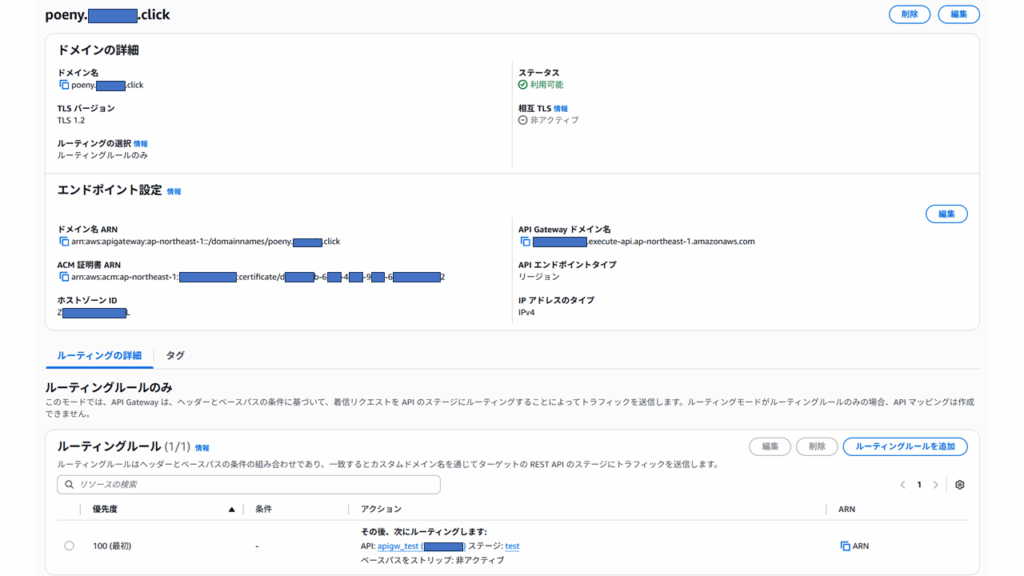
Task: Copy the routing rule ARN in the table row
Action: pyautogui.click(x=845, y=546)
